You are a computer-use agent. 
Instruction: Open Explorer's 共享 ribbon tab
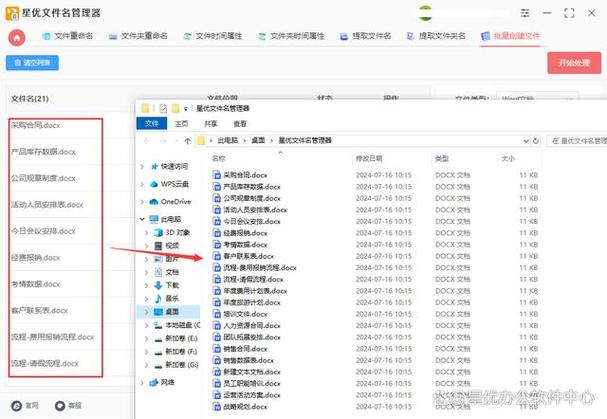click(x=210, y=124)
